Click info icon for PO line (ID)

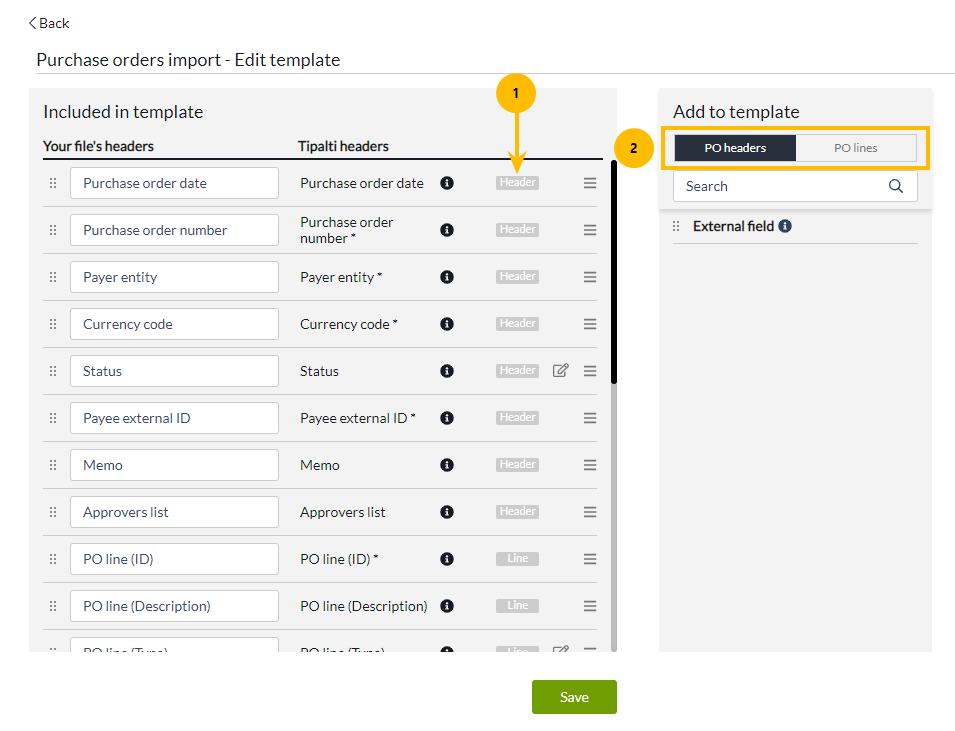[x=447, y=559]
